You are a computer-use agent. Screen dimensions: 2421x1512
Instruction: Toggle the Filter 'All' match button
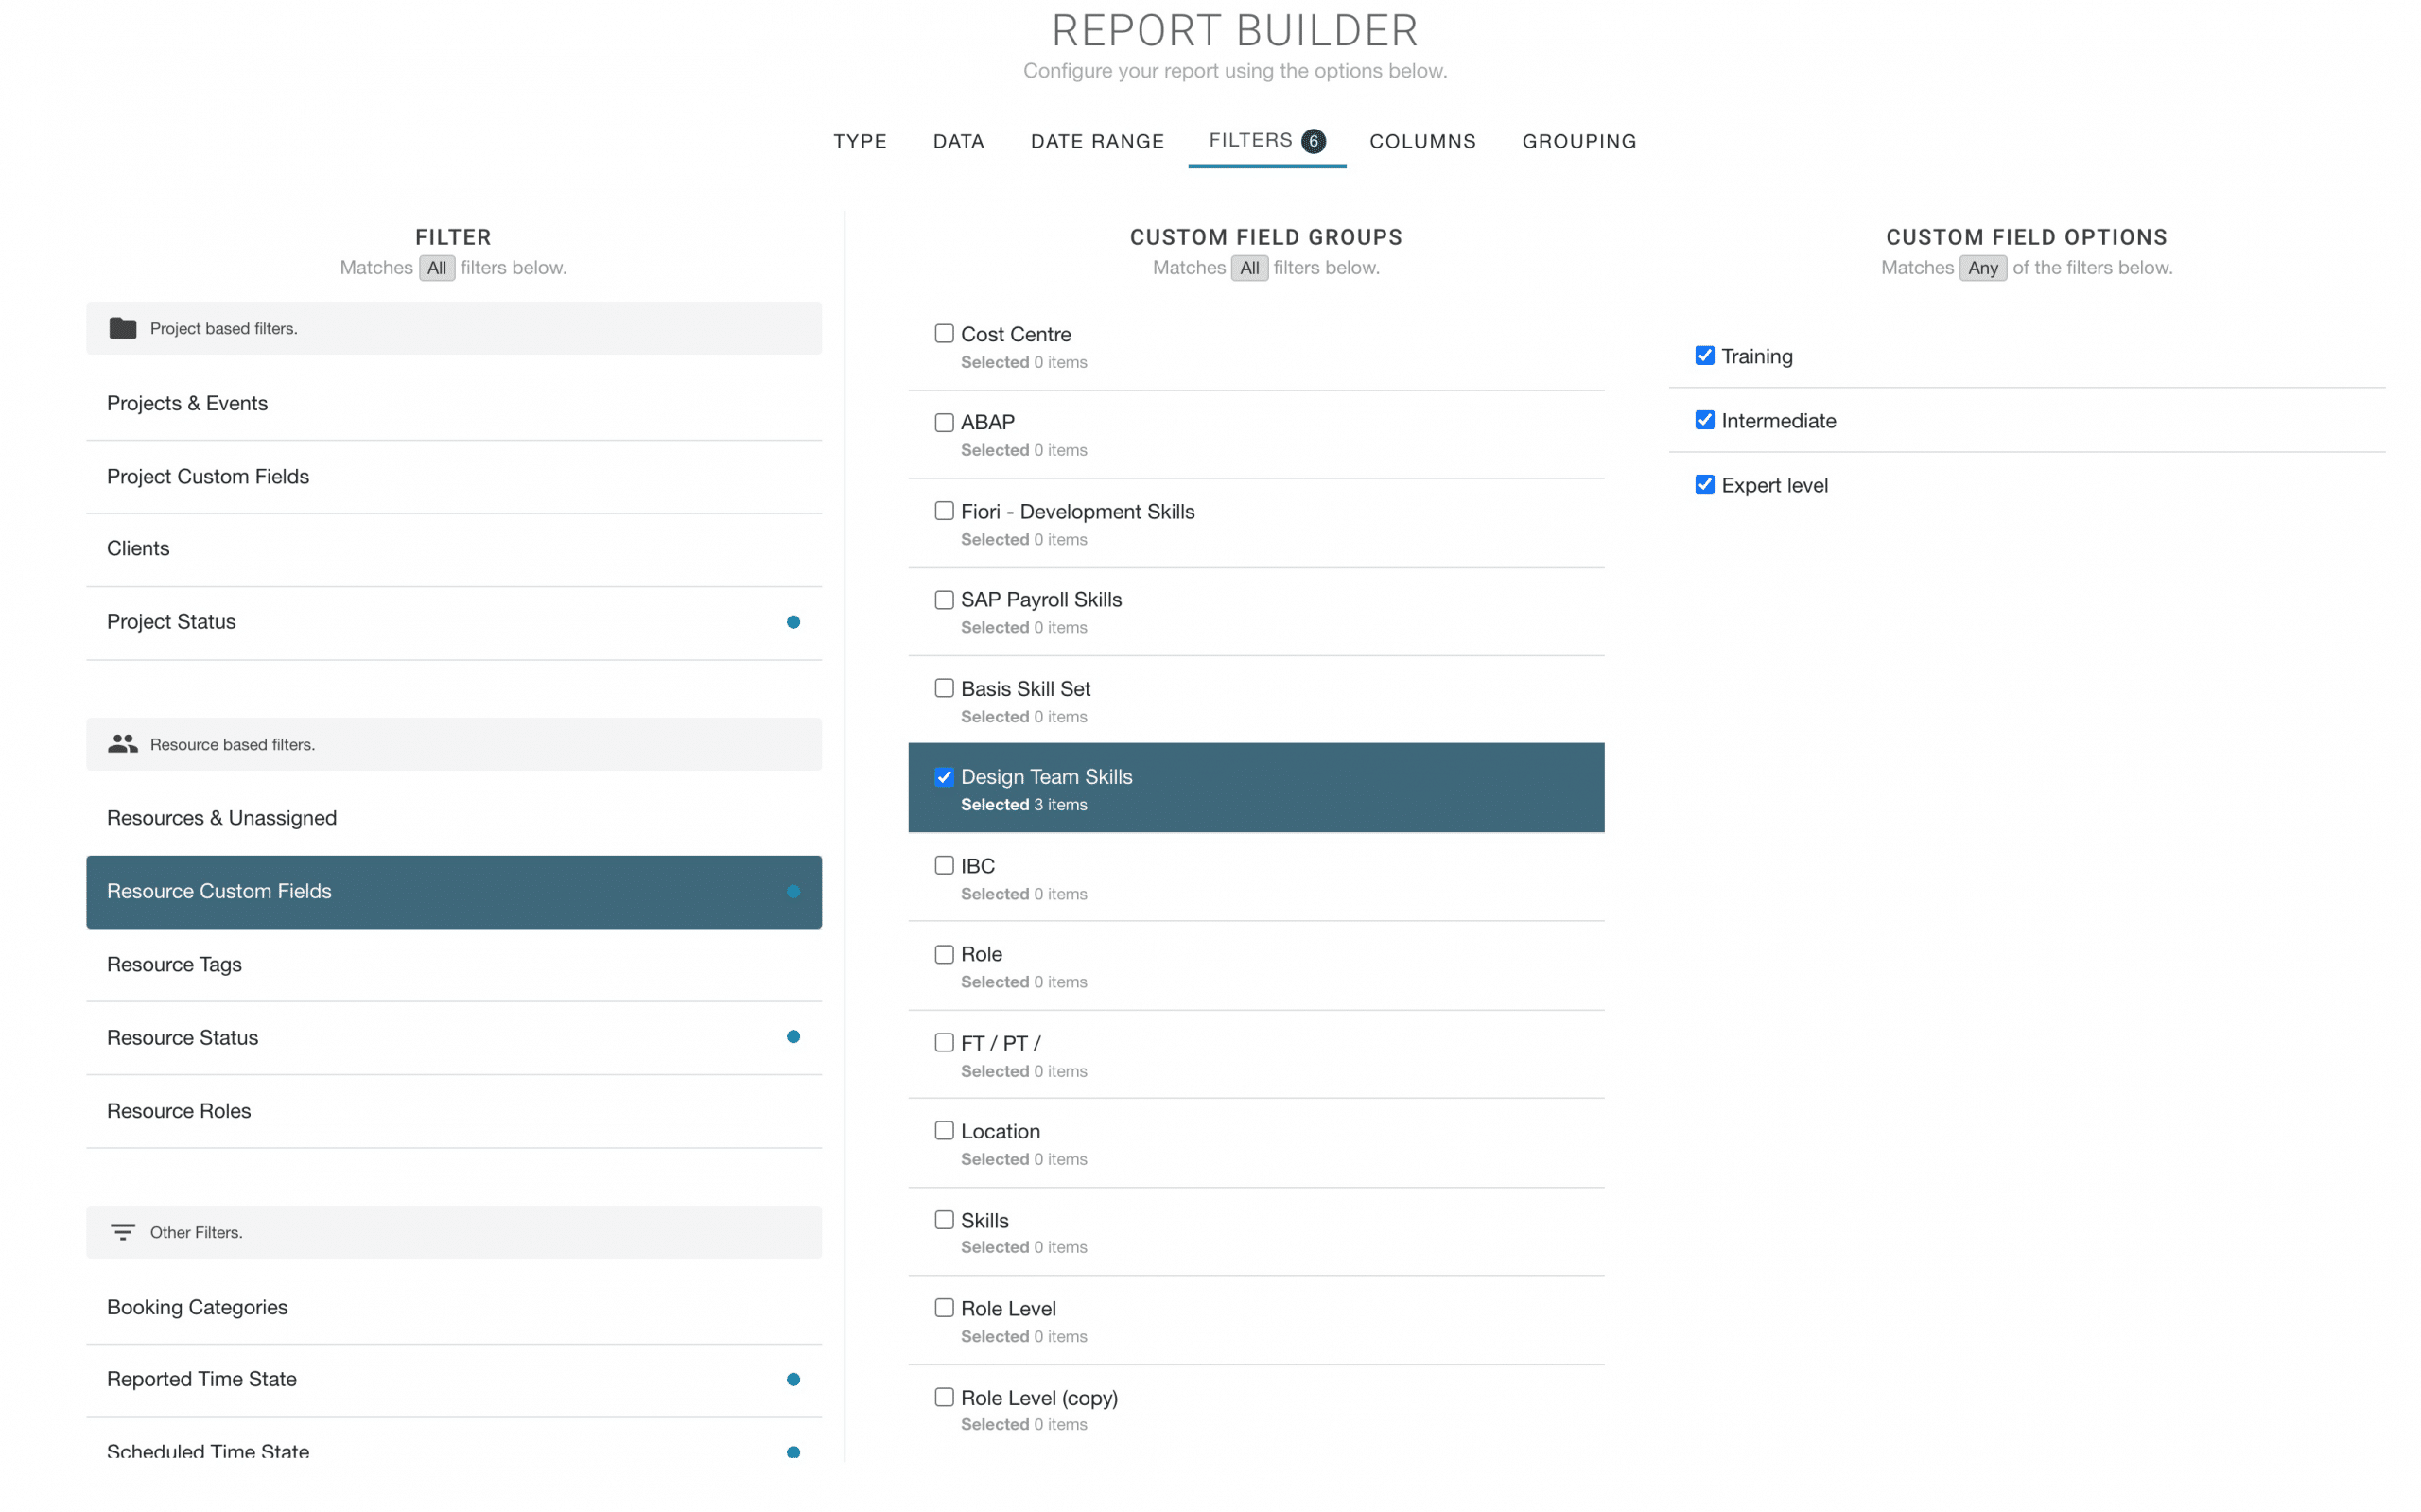[437, 268]
